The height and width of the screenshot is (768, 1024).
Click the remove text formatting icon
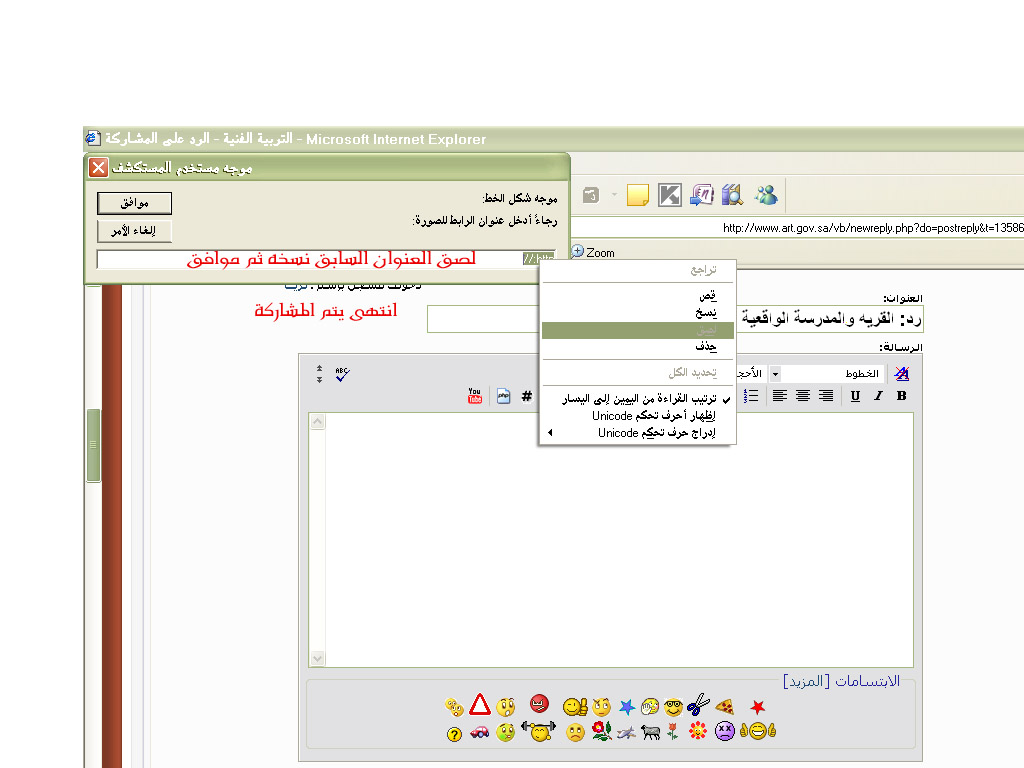[x=901, y=373]
